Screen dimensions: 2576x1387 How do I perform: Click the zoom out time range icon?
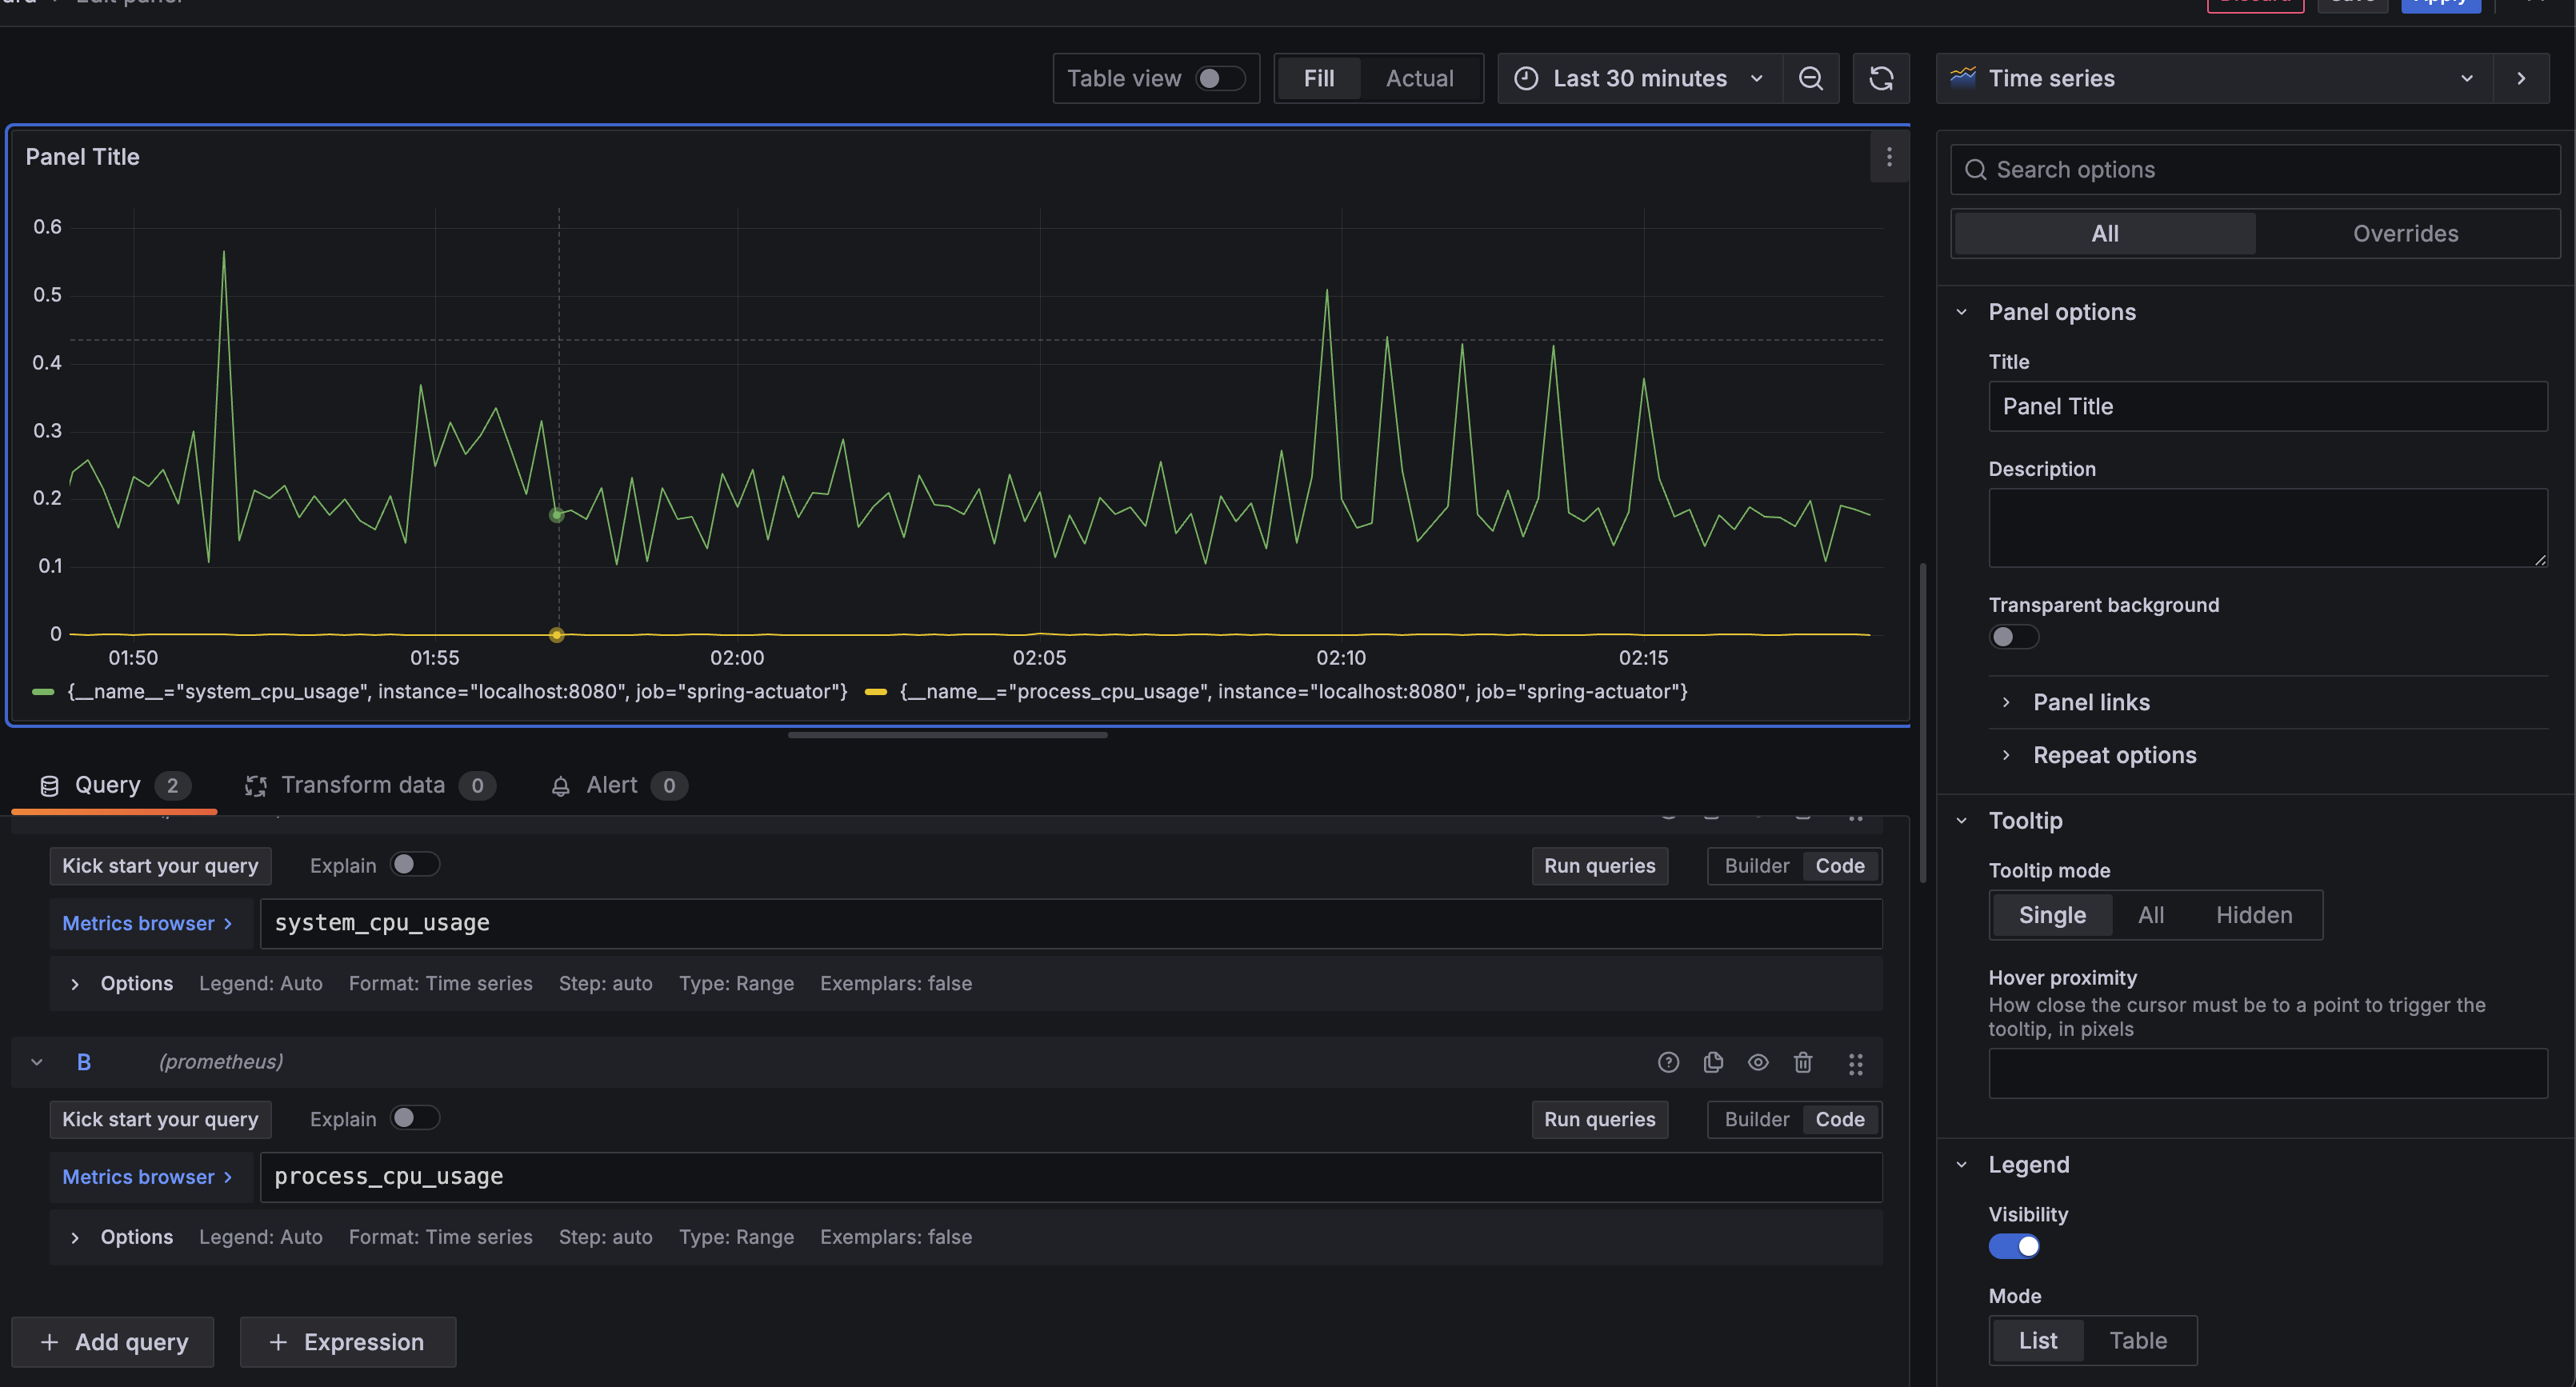coord(1810,78)
